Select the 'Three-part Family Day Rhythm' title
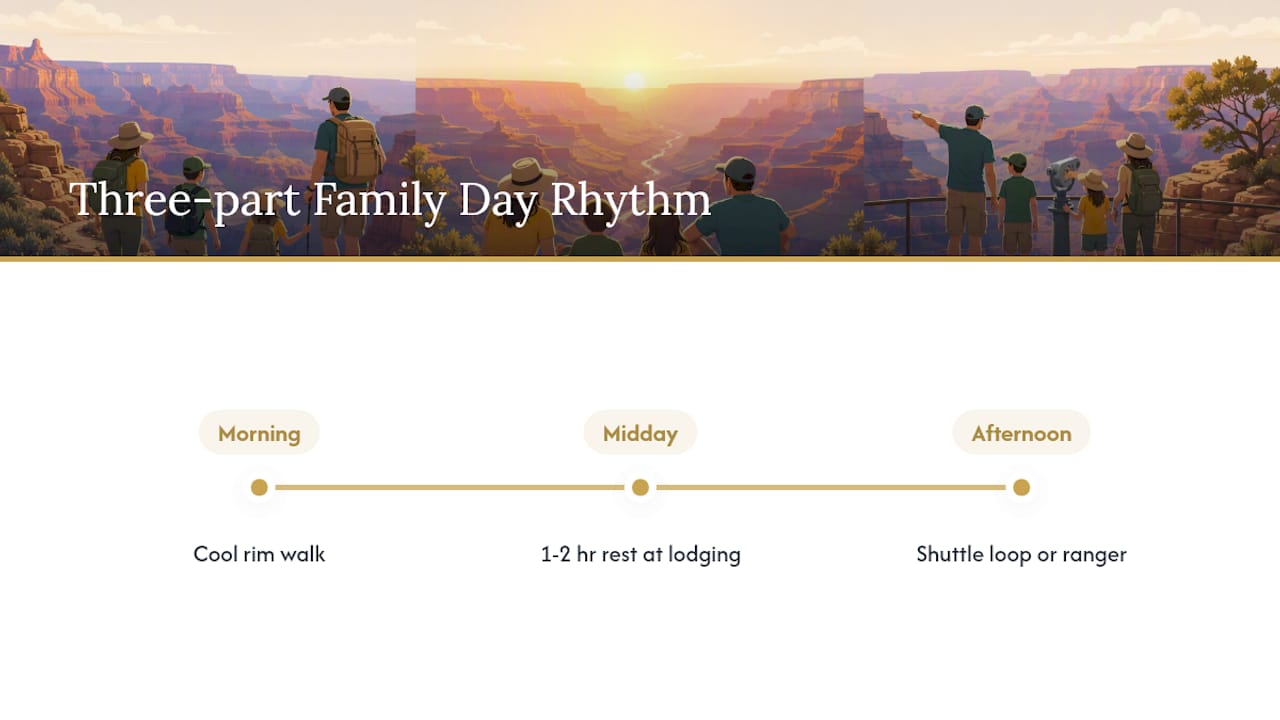The image size is (1280, 720). point(390,199)
